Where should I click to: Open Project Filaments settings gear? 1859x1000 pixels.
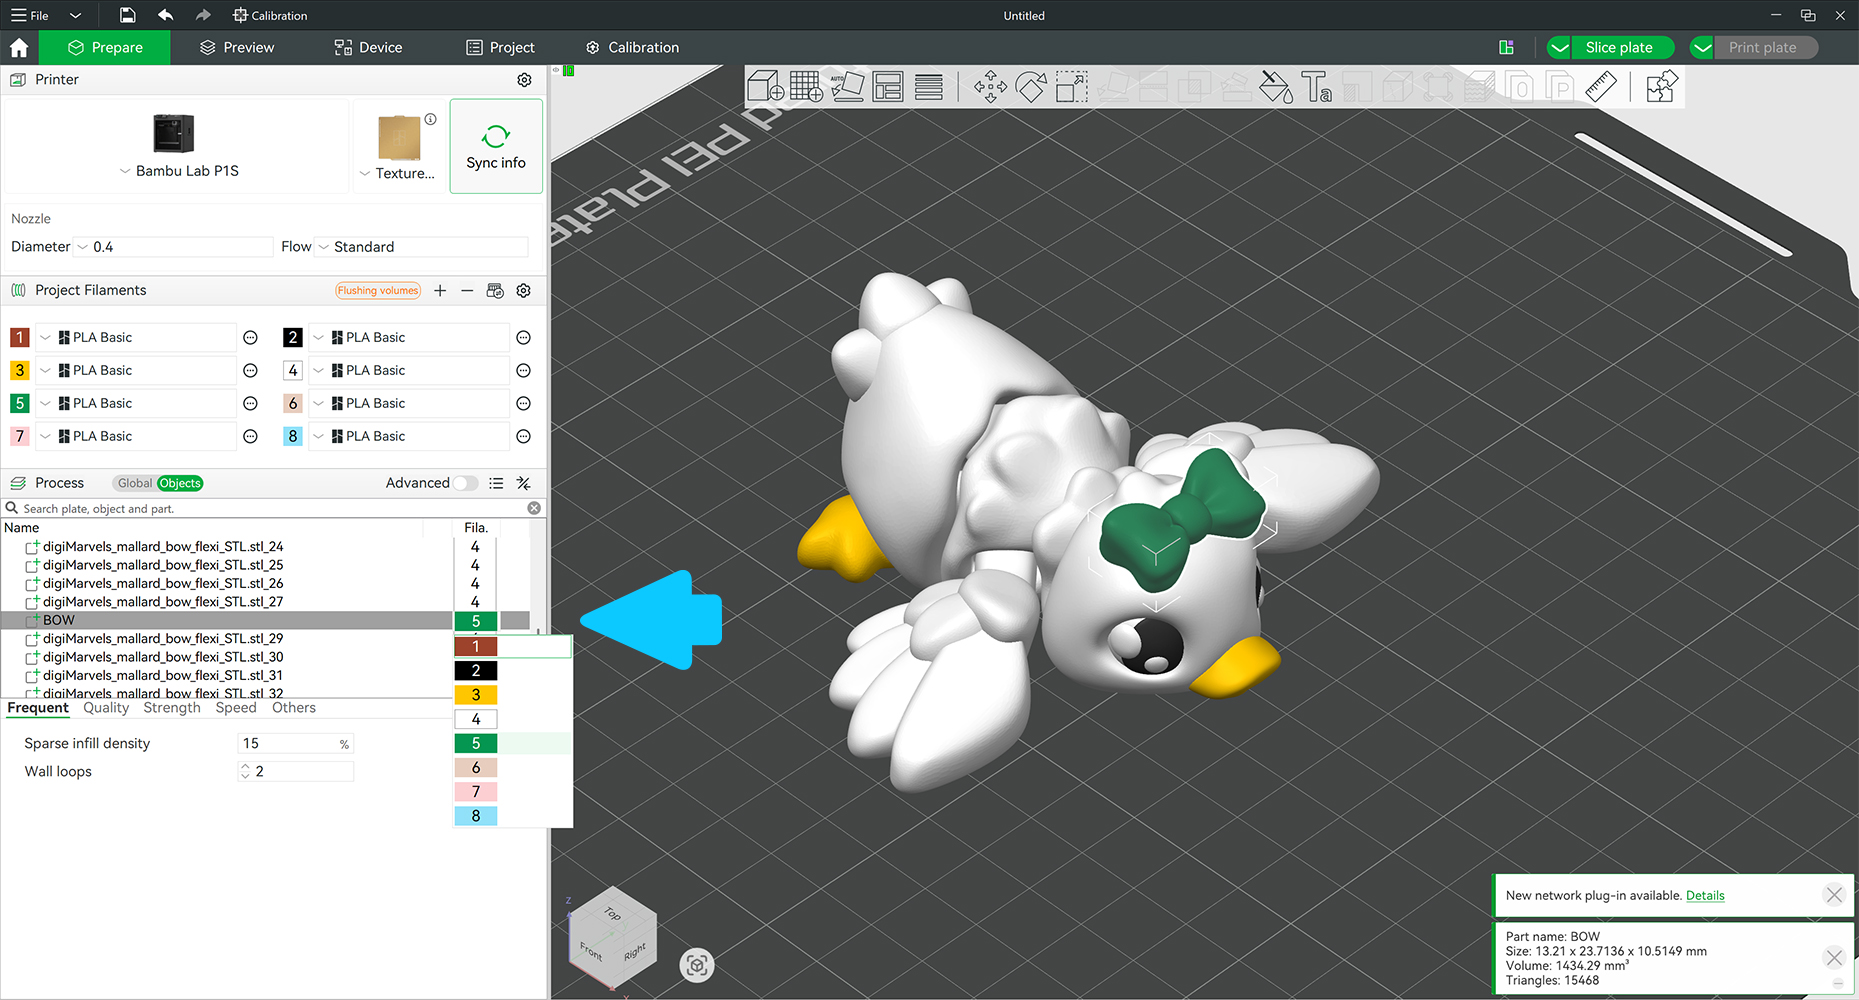(523, 290)
